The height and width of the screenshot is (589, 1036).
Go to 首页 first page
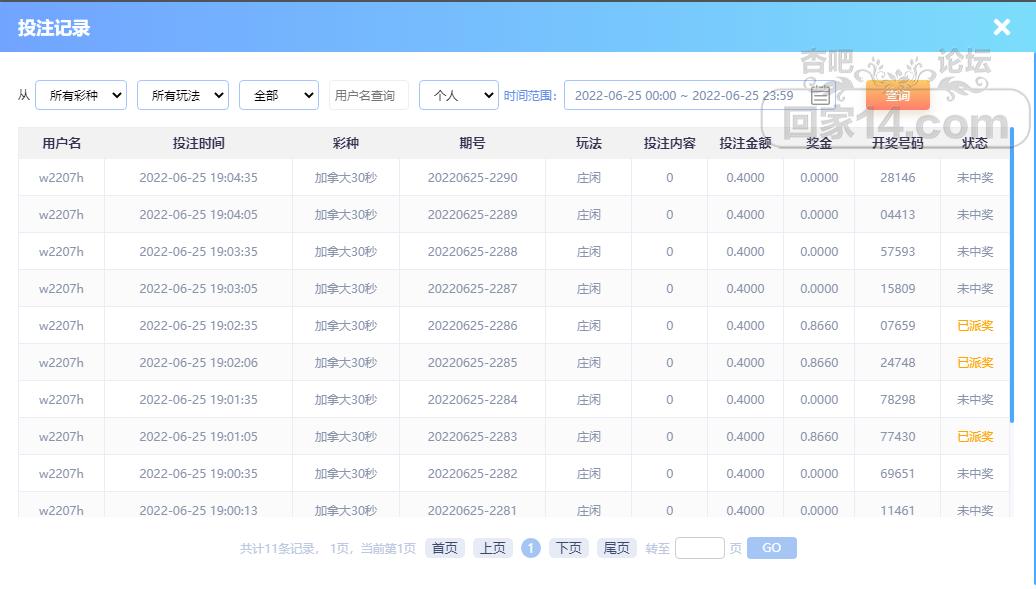(444, 548)
